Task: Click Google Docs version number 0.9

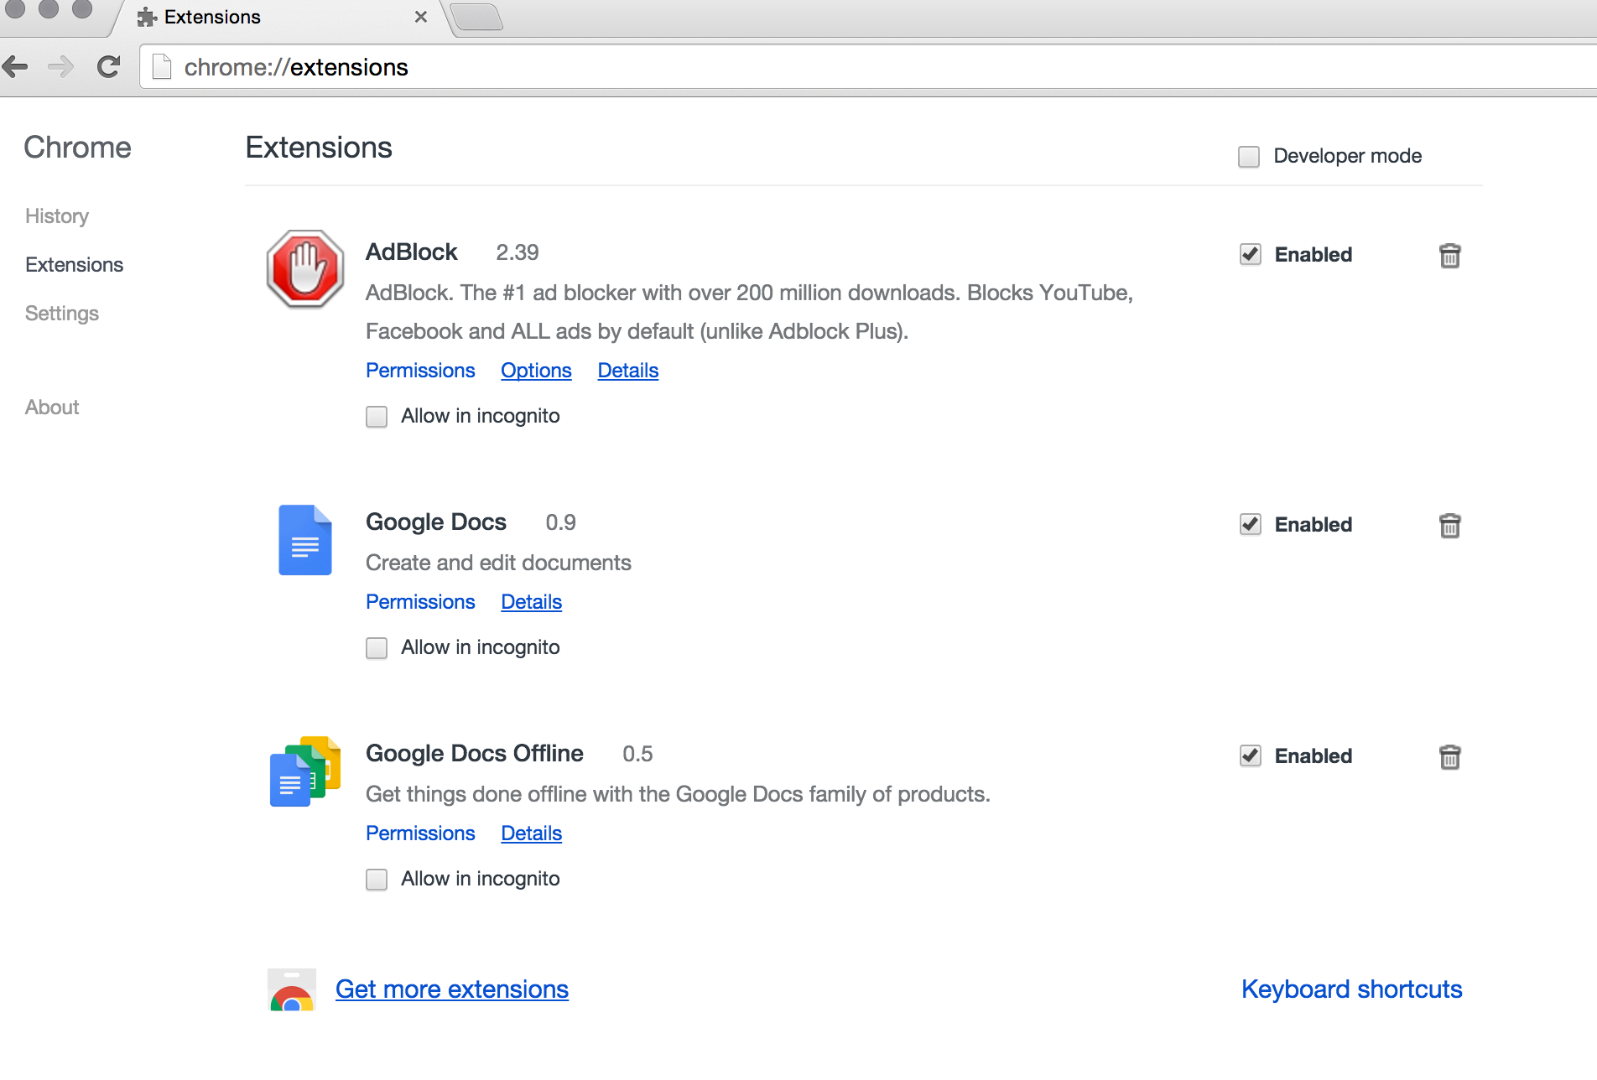Action: point(561,522)
